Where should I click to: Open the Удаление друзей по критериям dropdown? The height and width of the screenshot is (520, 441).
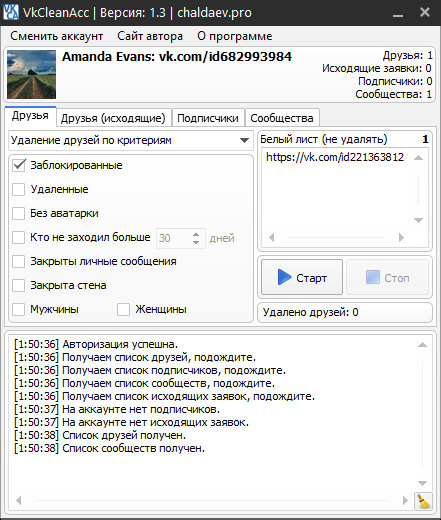(131, 140)
